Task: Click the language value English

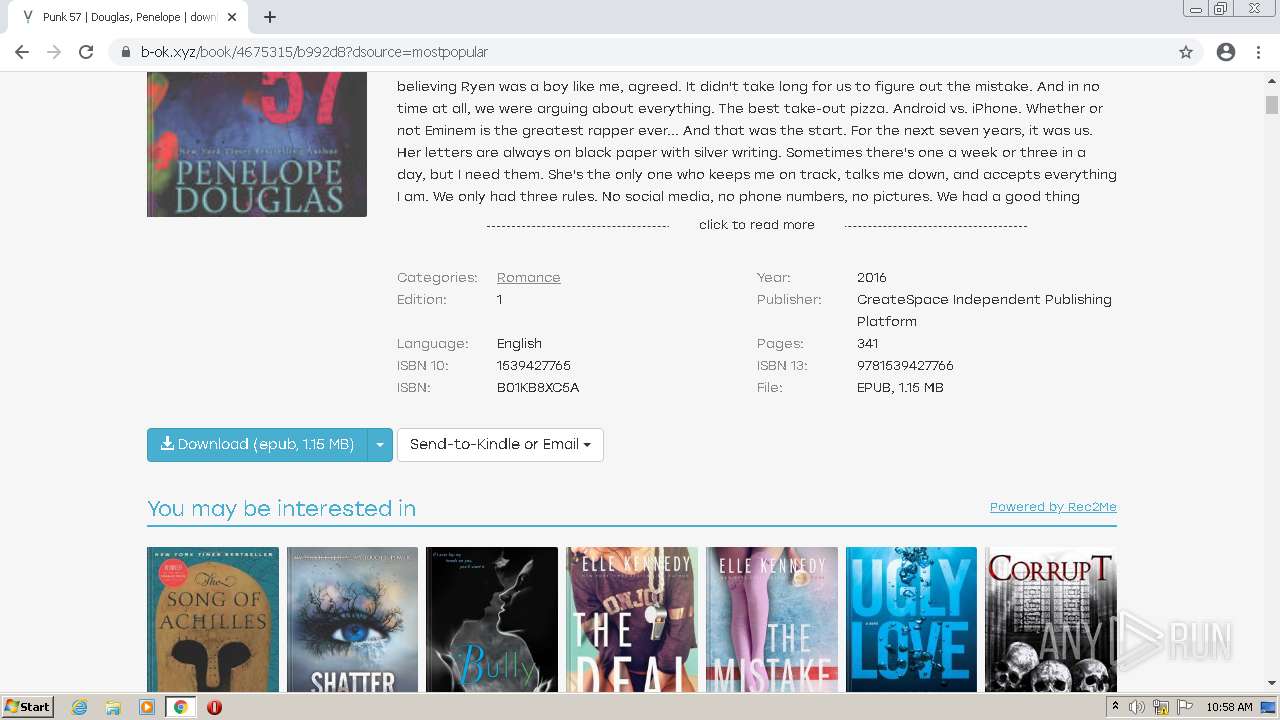Action: point(519,344)
